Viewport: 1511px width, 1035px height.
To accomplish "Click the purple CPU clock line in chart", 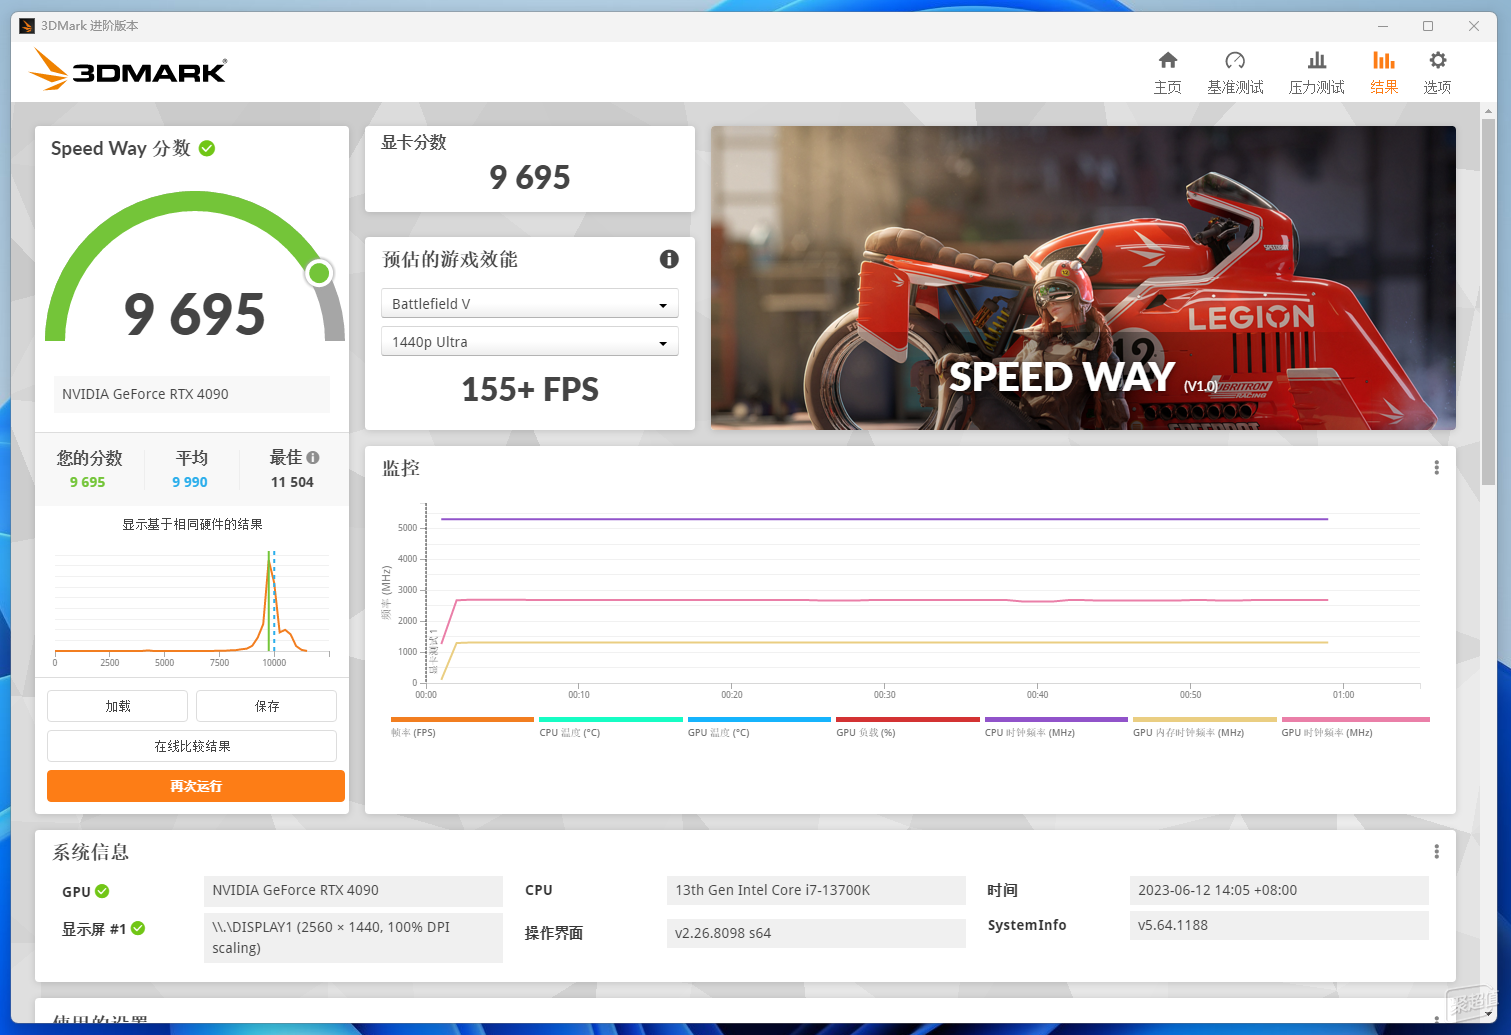I will point(884,519).
